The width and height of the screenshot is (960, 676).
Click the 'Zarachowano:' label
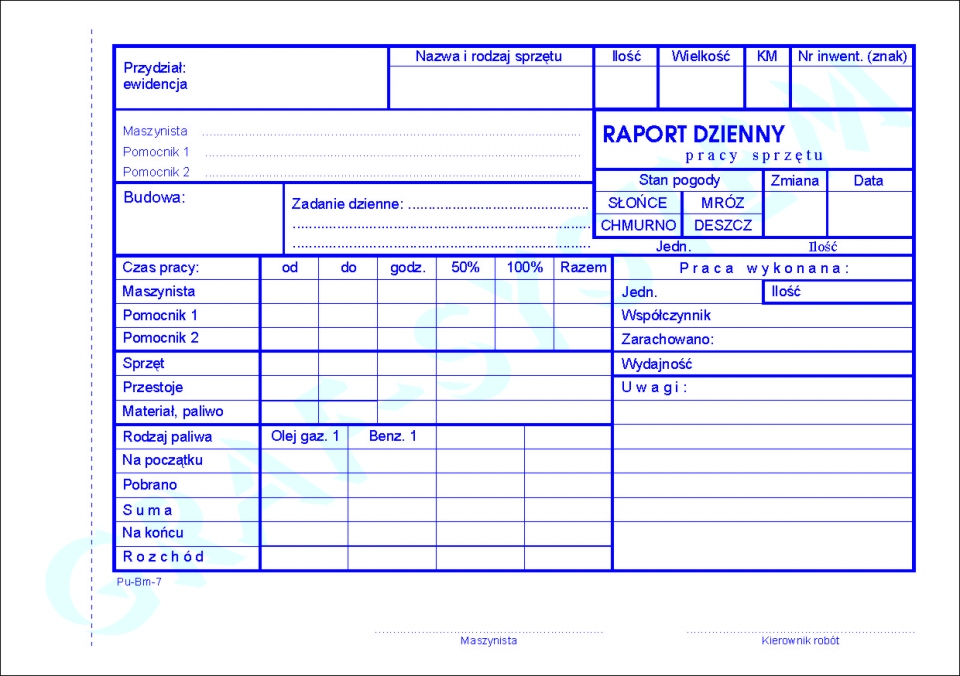pos(667,339)
